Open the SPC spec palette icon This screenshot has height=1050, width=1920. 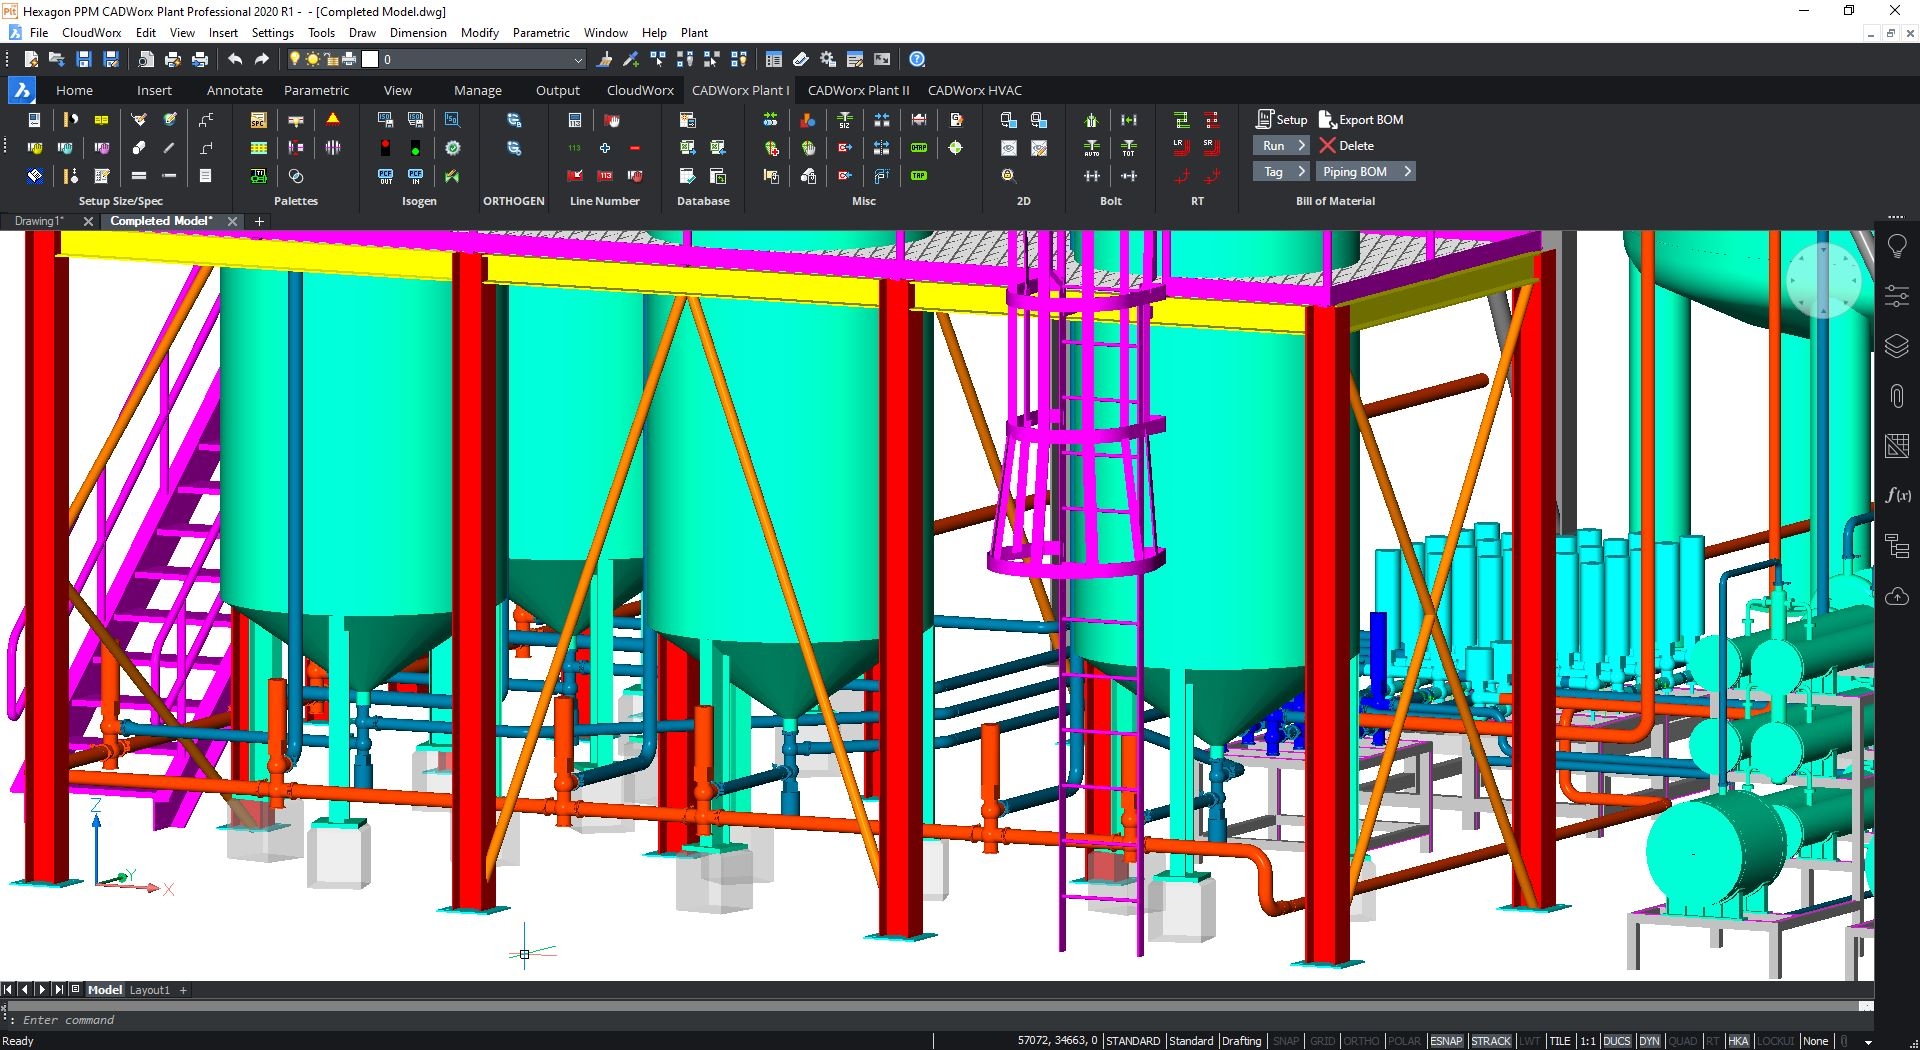pos(258,120)
